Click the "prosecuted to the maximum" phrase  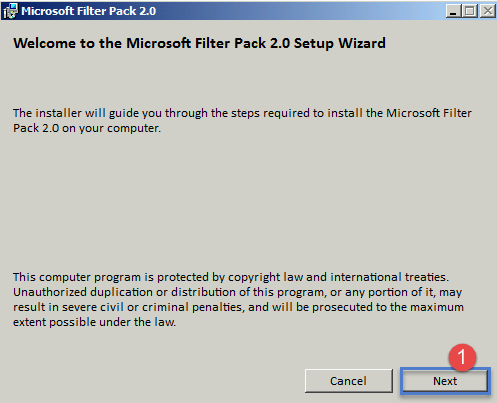pyautogui.click(x=388, y=307)
